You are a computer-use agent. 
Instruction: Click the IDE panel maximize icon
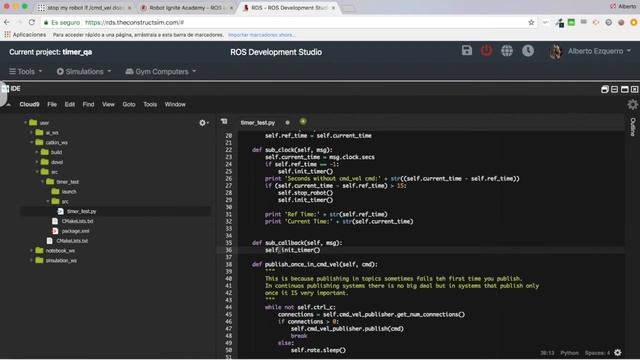(x=624, y=89)
